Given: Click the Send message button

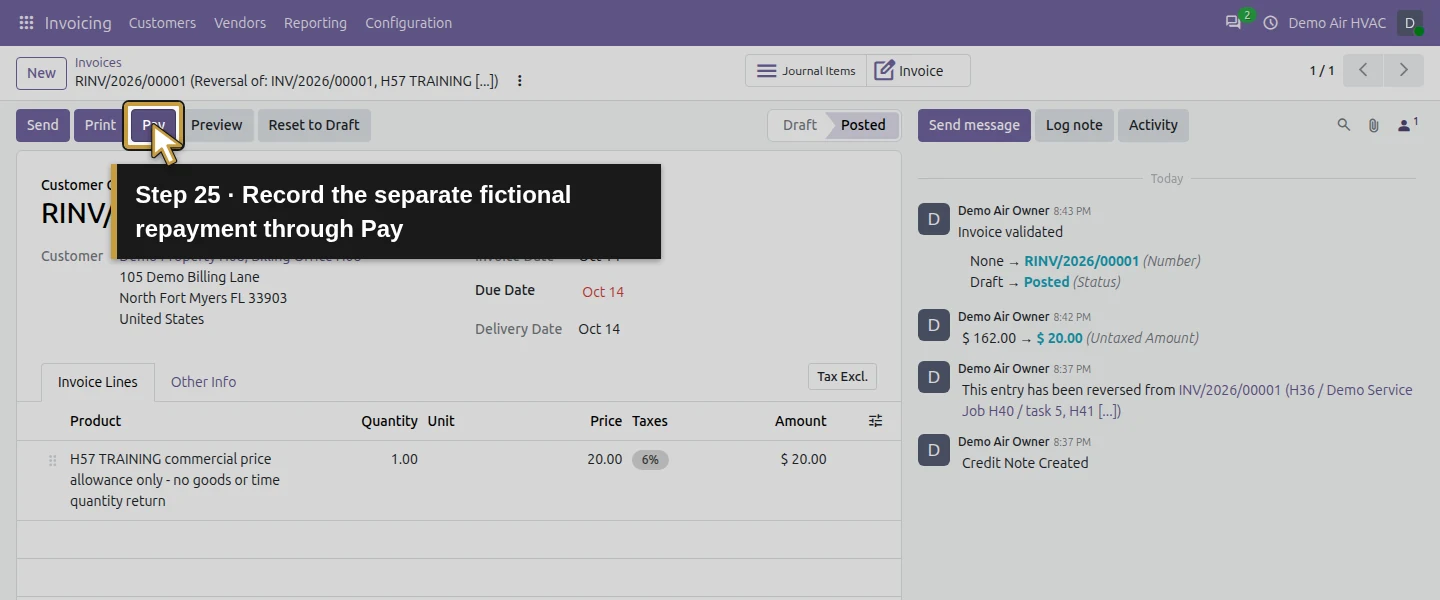Looking at the screenshot, I should (x=974, y=125).
